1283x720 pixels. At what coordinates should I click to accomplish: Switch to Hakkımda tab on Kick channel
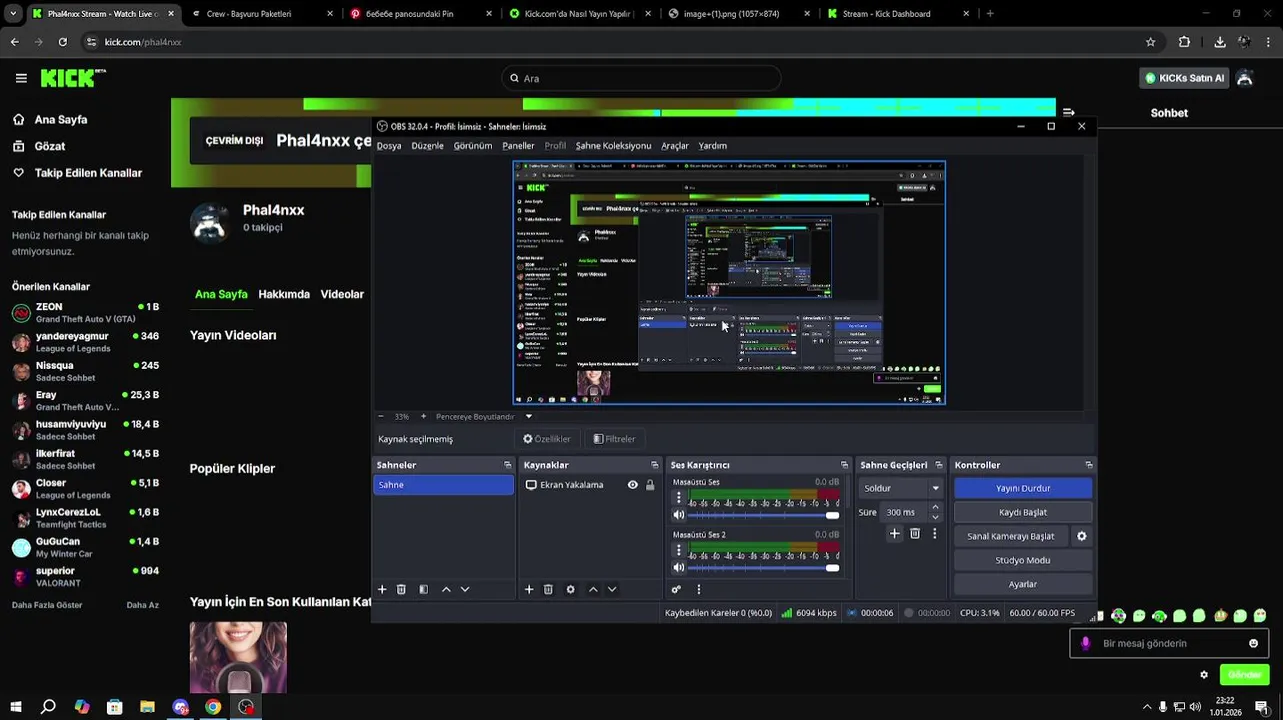point(284,295)
